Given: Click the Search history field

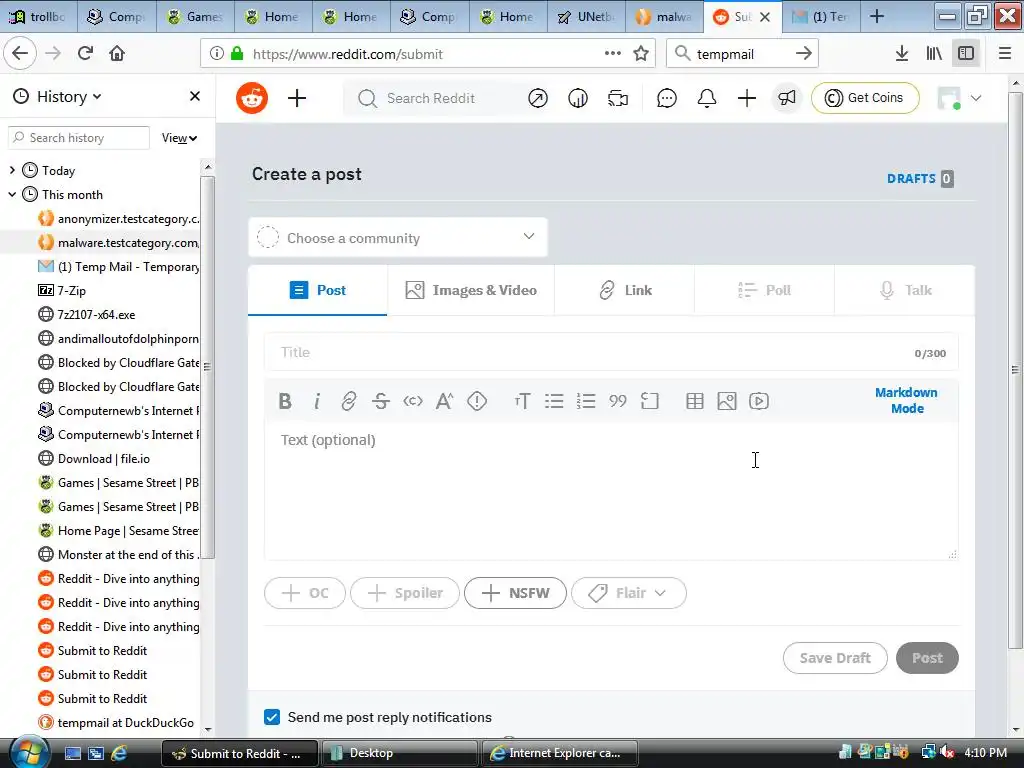Looking at the screenshot, I should 79,138.
